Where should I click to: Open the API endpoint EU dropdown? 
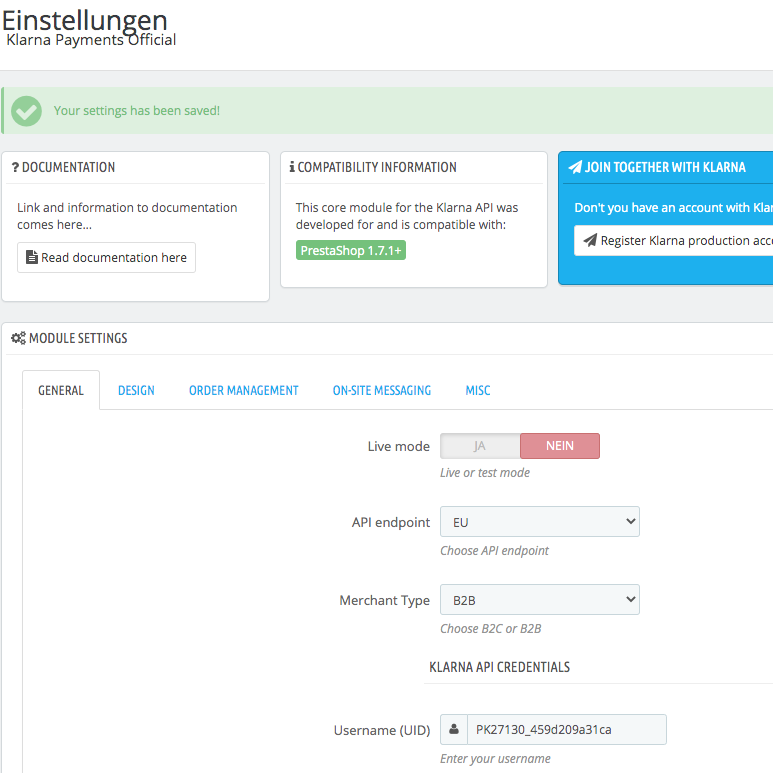pos(540,522)
